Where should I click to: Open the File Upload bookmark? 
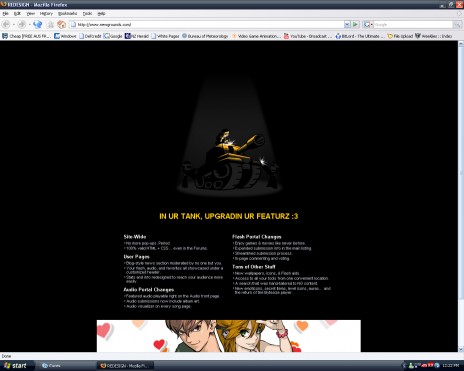point(400,36)
